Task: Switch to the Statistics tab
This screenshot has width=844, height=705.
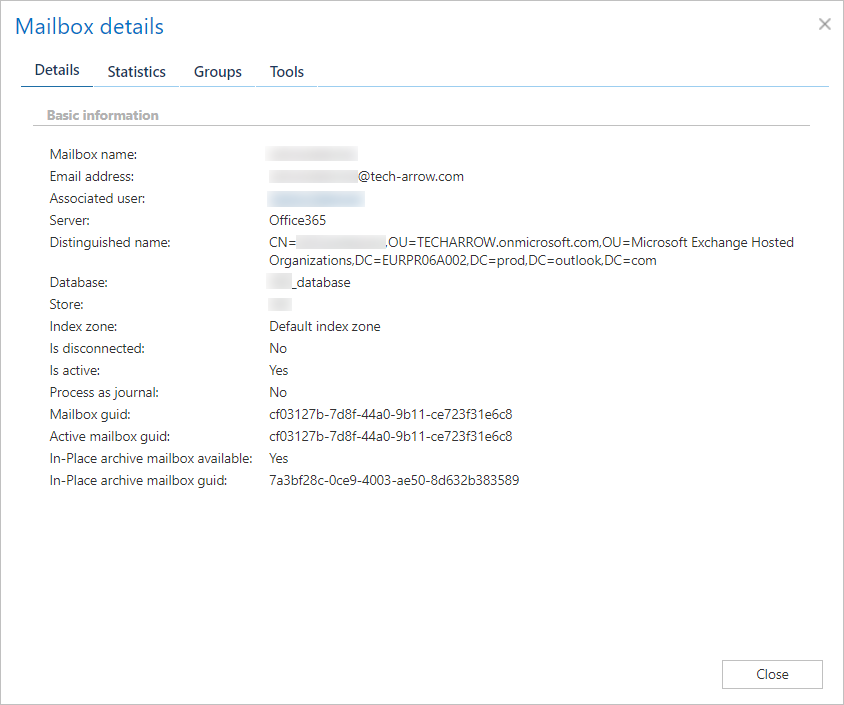Action: (x=136, y=72)
